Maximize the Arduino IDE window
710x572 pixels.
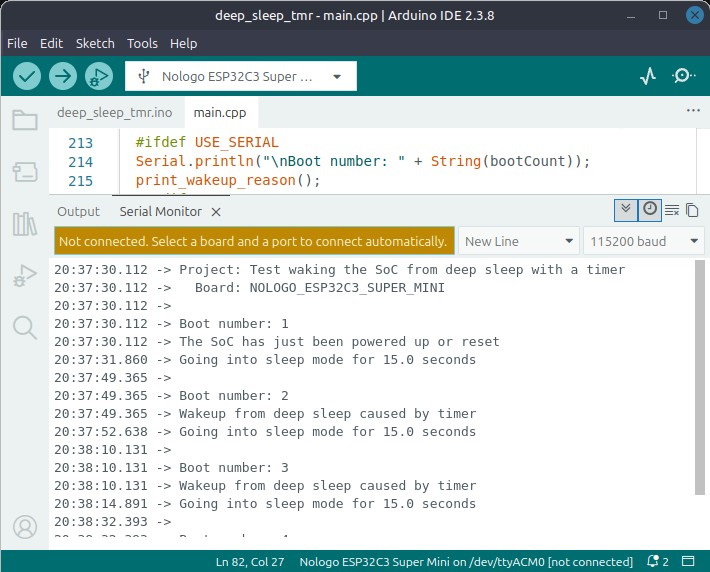(663, 15)
